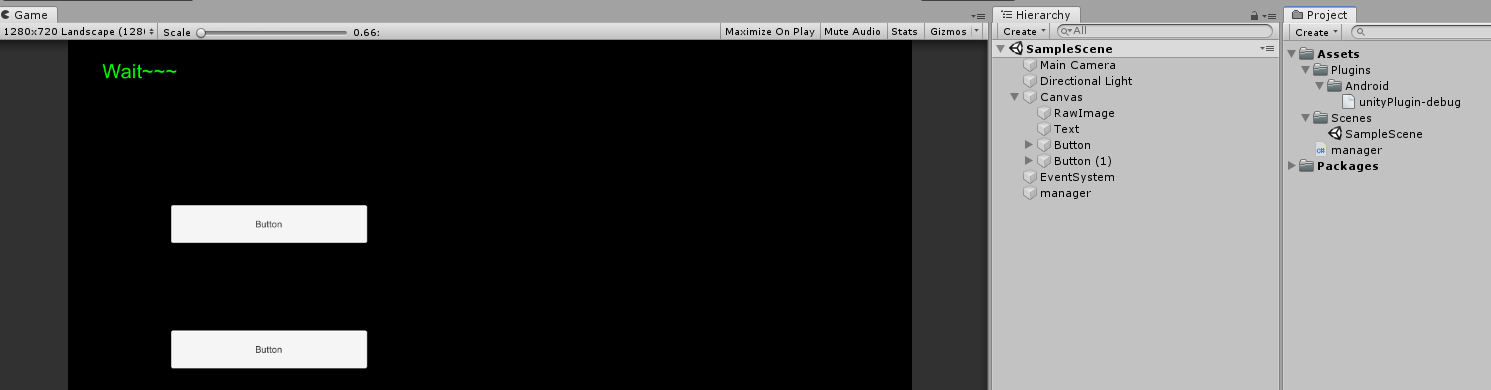Open the SampleScene row context menu icon

coord(1267,49)
